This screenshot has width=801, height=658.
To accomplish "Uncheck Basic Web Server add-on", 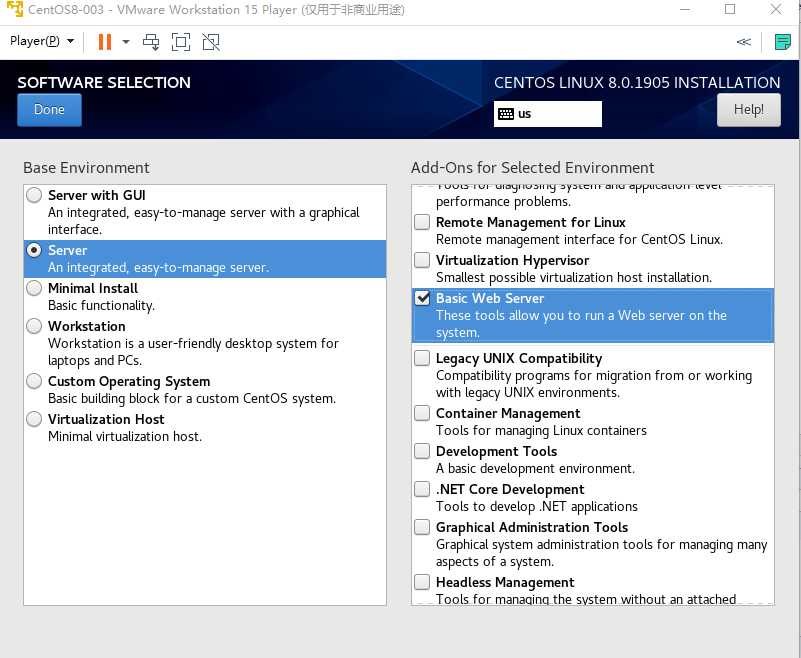I will 422,298.
